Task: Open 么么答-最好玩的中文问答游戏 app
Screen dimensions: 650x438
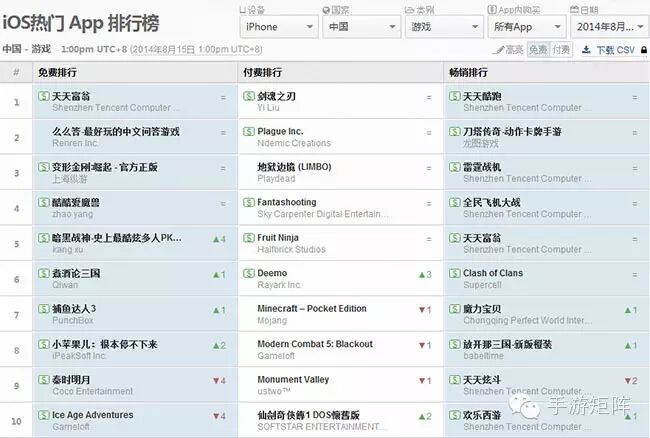Action: (x=116, y=132)
